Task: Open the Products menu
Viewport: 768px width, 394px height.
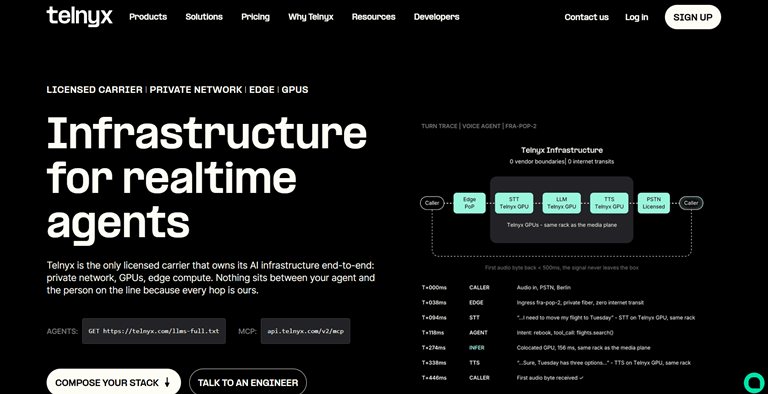Action: click(148, 17)
